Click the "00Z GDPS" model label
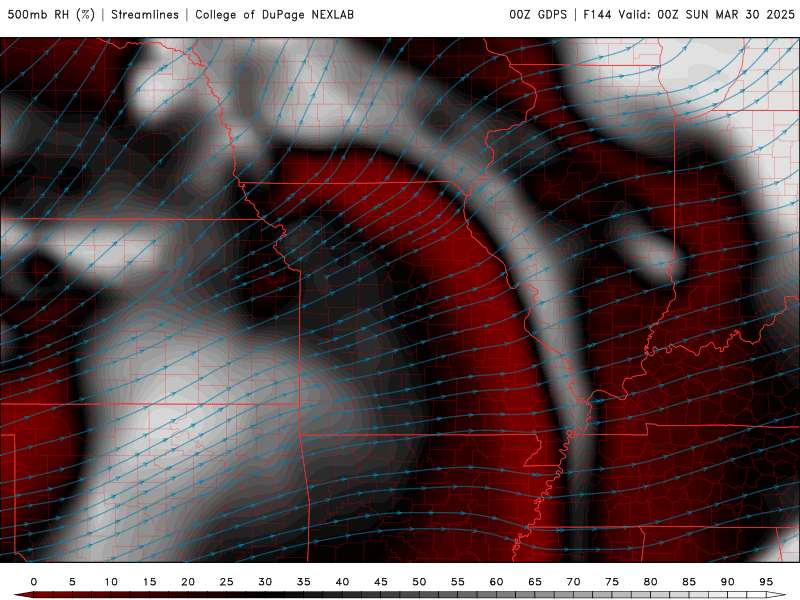The image size is (800, 600). [538, 15]
